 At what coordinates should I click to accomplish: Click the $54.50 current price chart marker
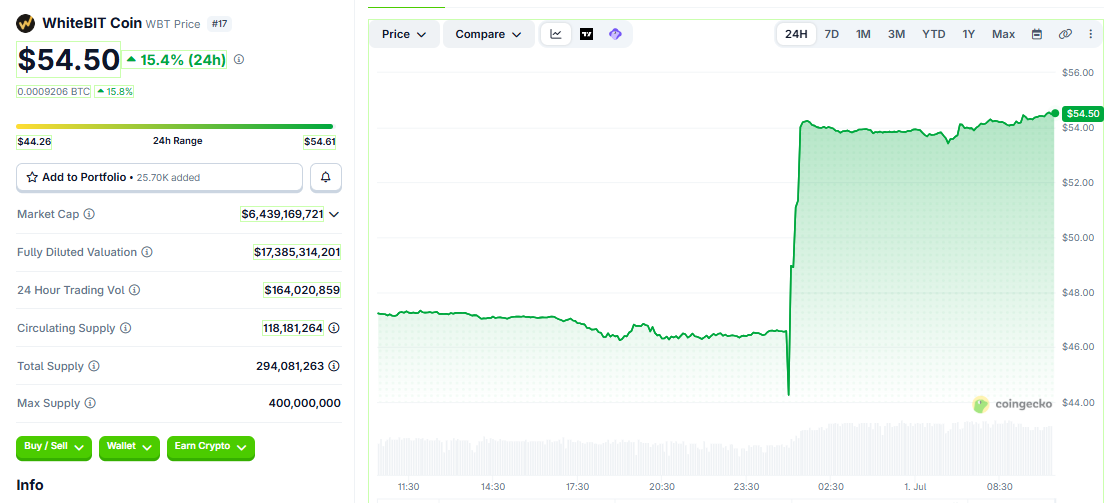(x=1082, y=113)
